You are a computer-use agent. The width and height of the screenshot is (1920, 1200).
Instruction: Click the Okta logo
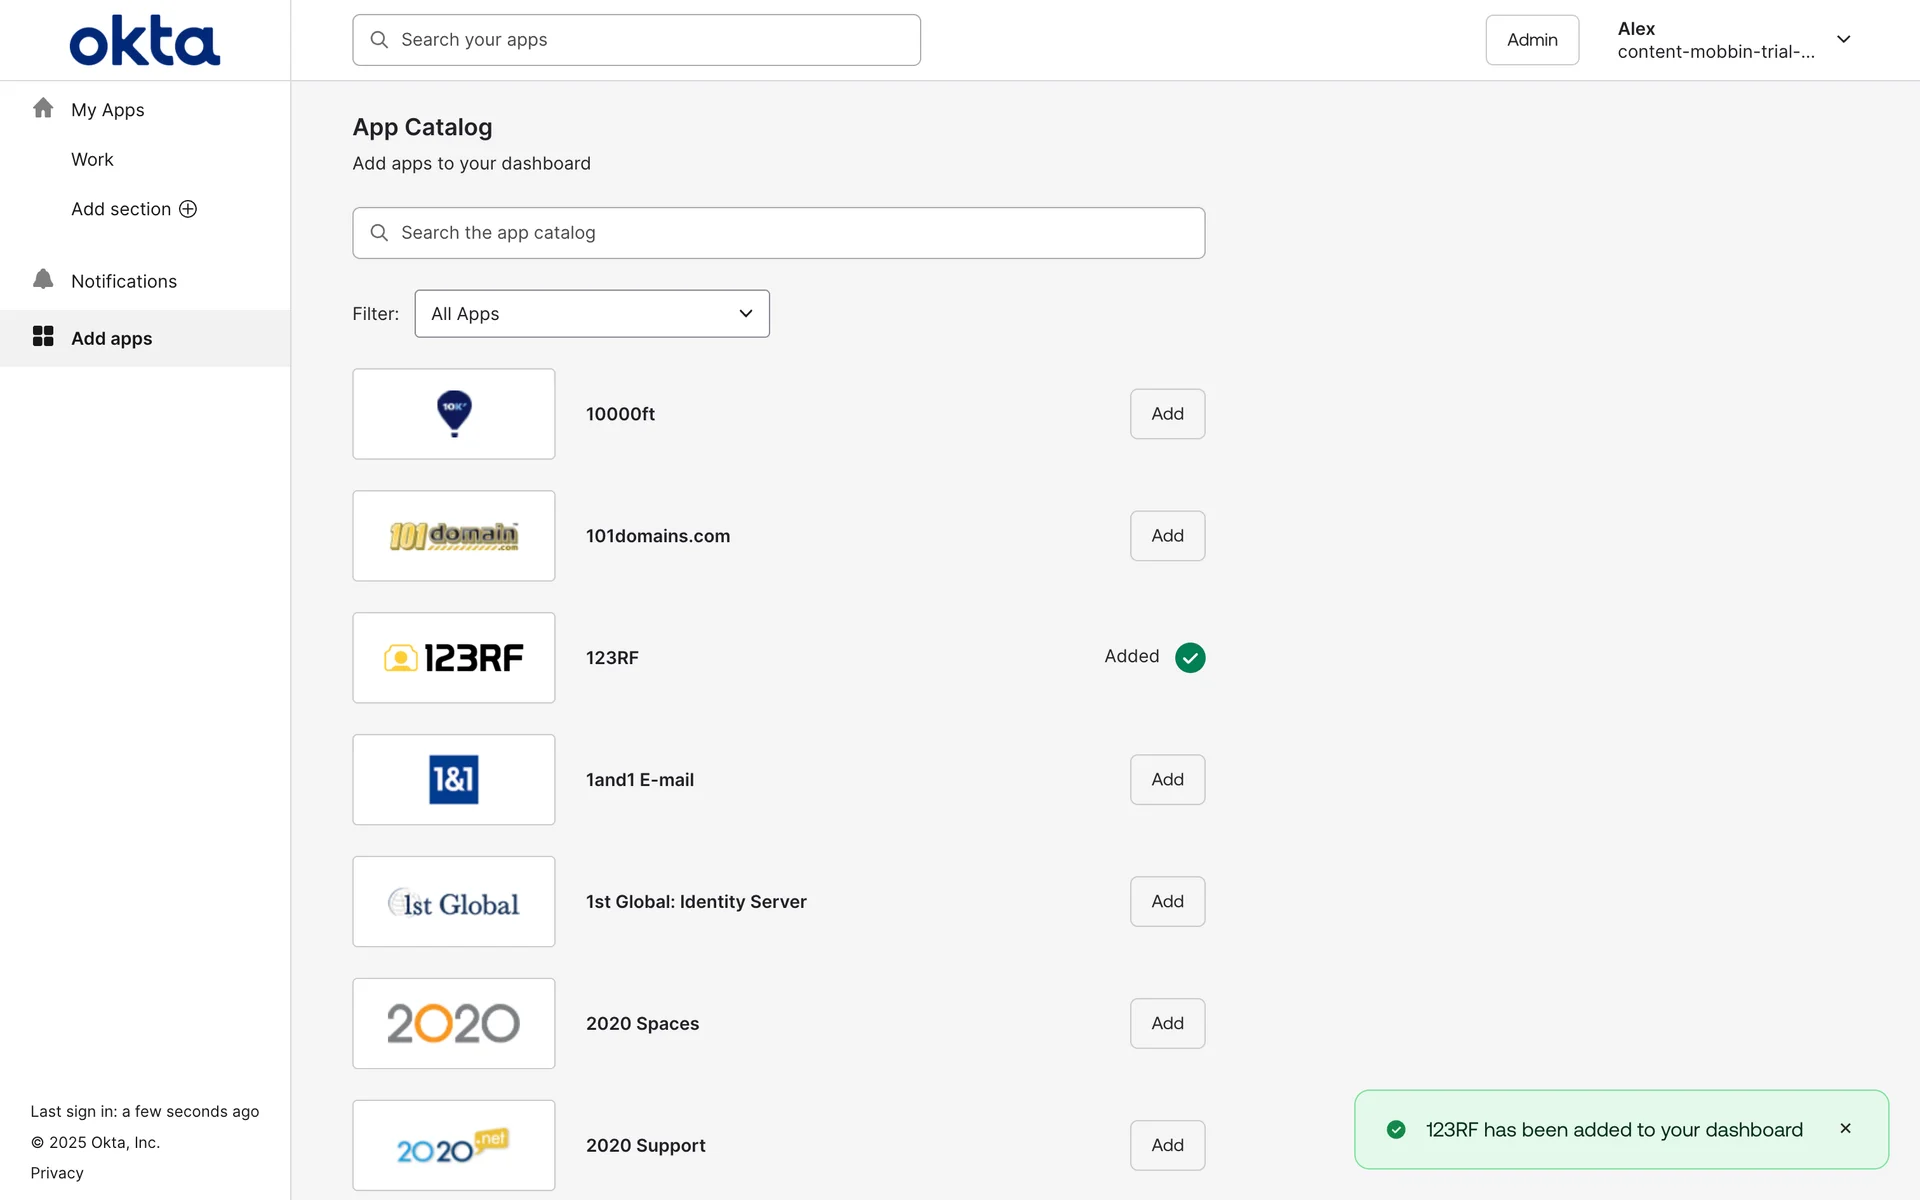145,41
